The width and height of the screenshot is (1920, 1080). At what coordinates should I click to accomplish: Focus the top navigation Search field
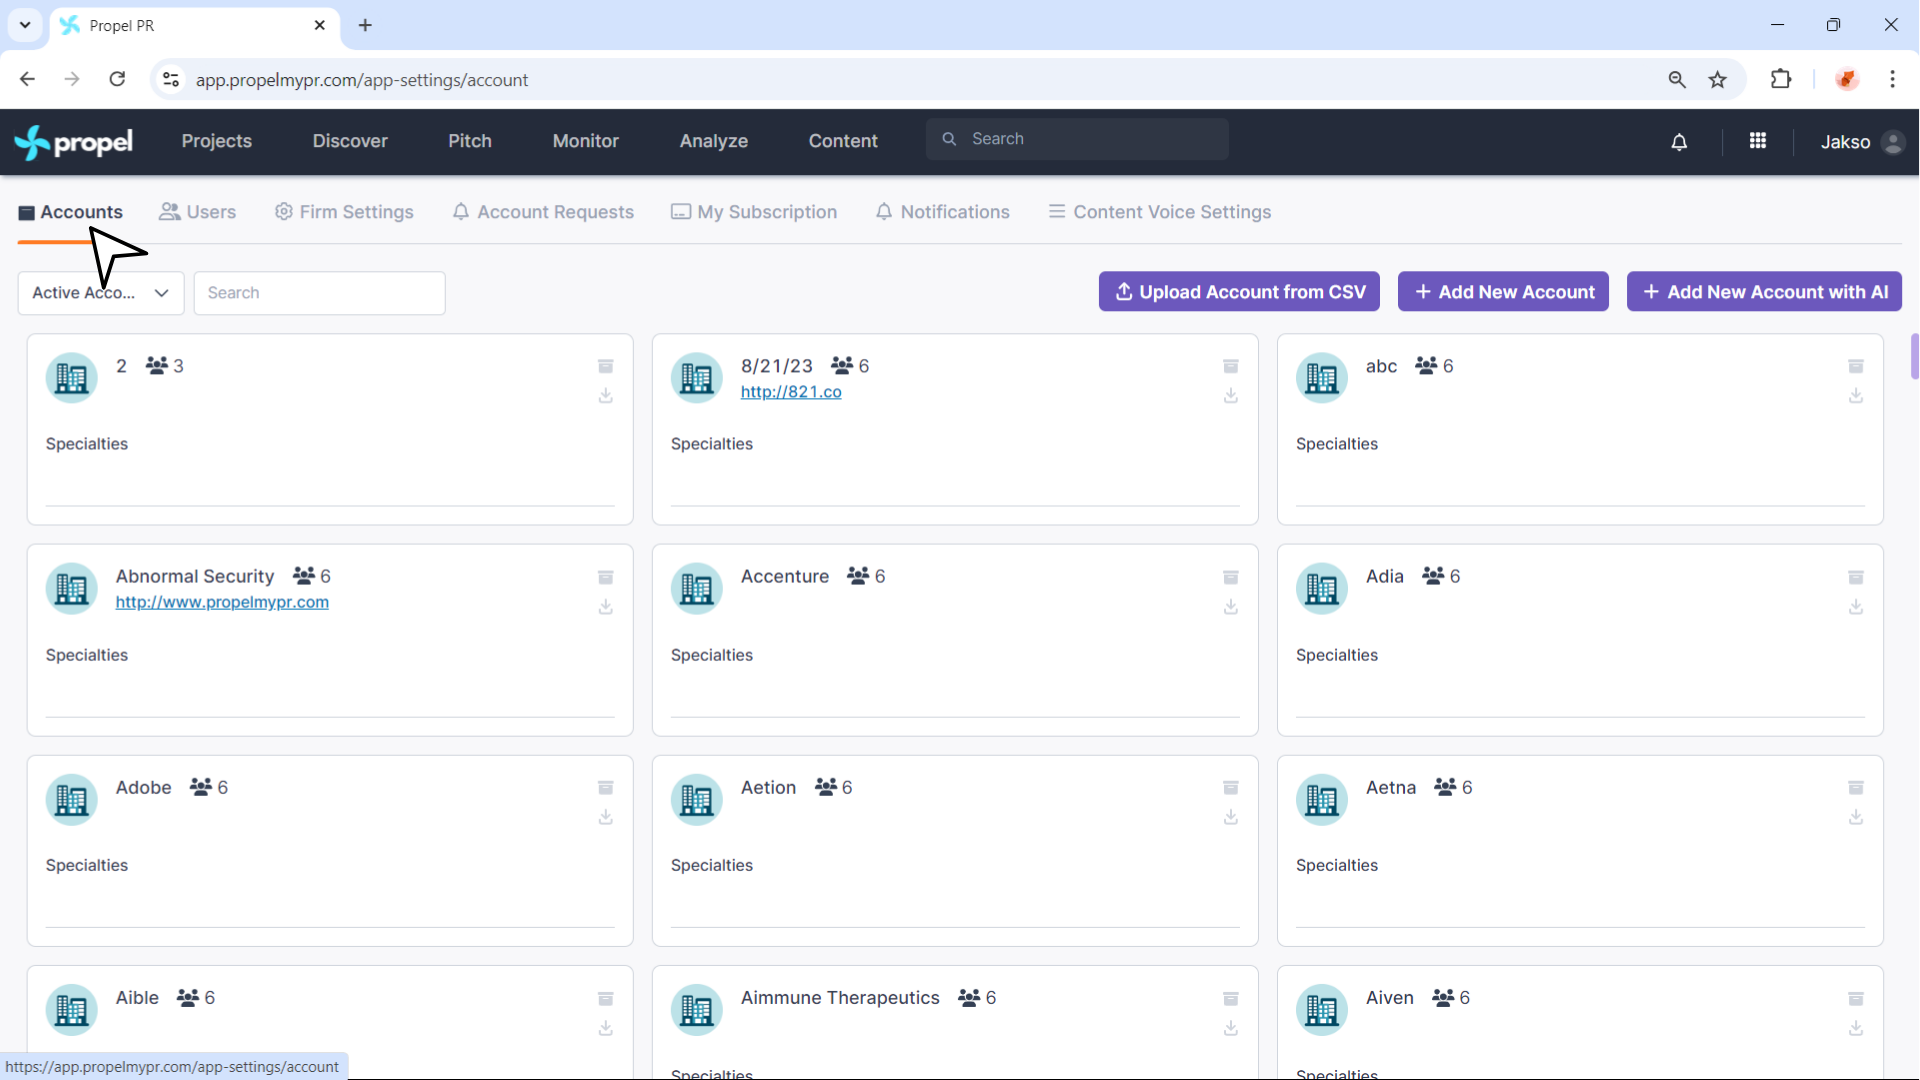tap(1077, 139)
